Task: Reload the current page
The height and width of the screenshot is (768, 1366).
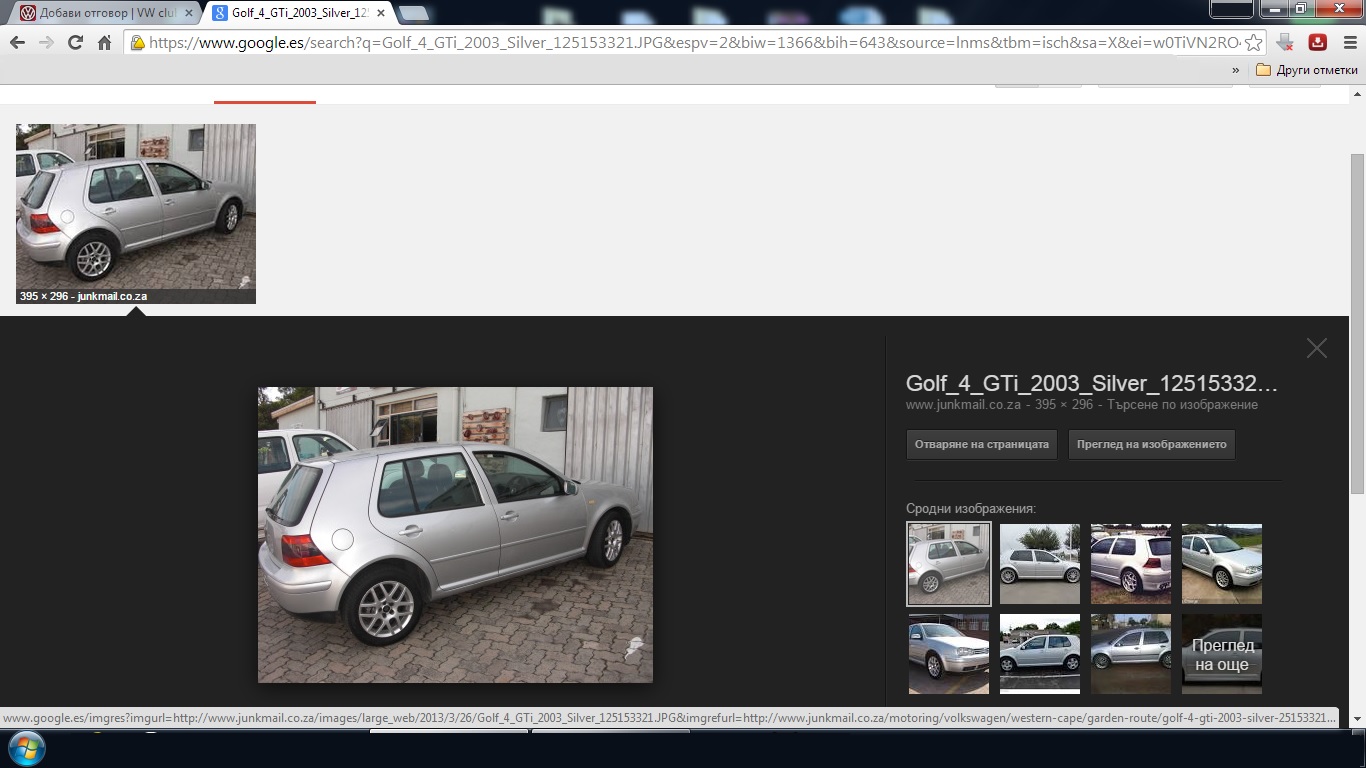Action: (x=75, y=43)
